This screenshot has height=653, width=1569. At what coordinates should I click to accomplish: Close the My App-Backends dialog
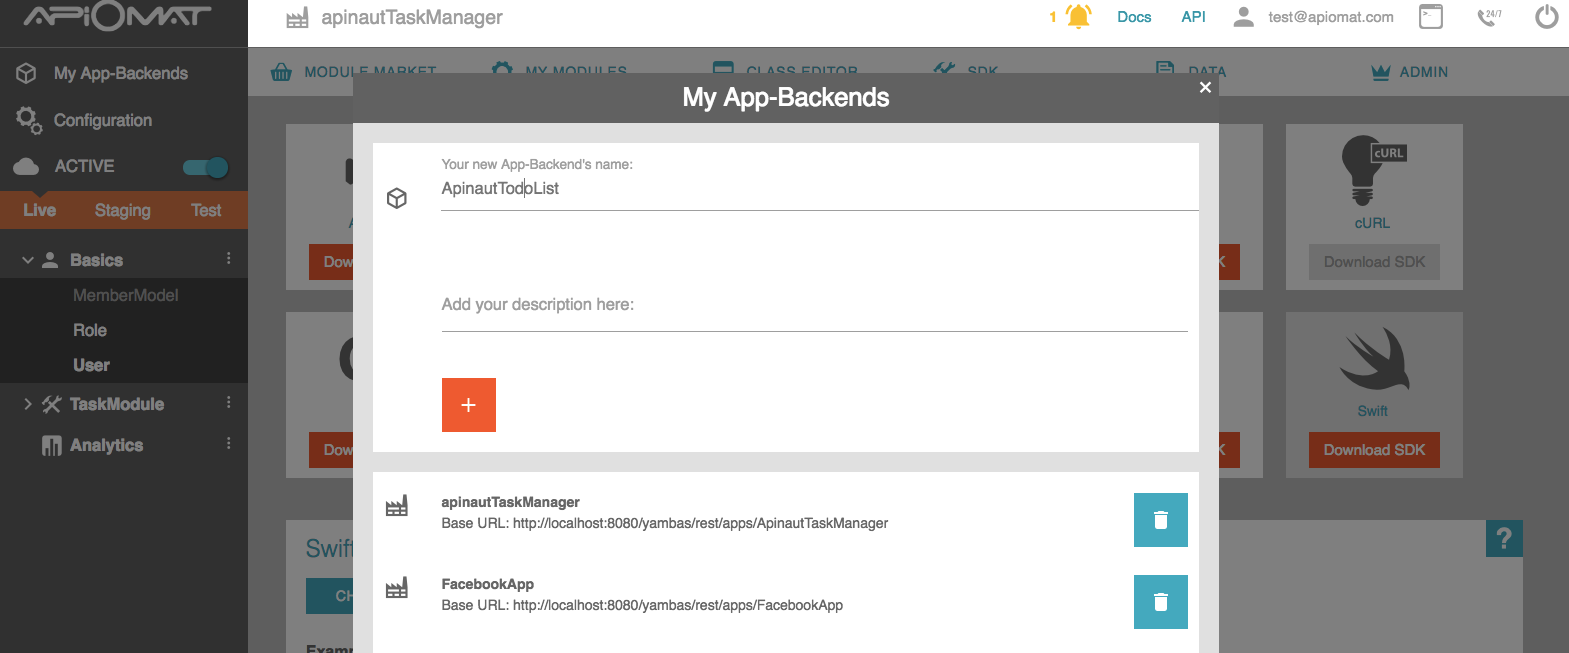1205,87
